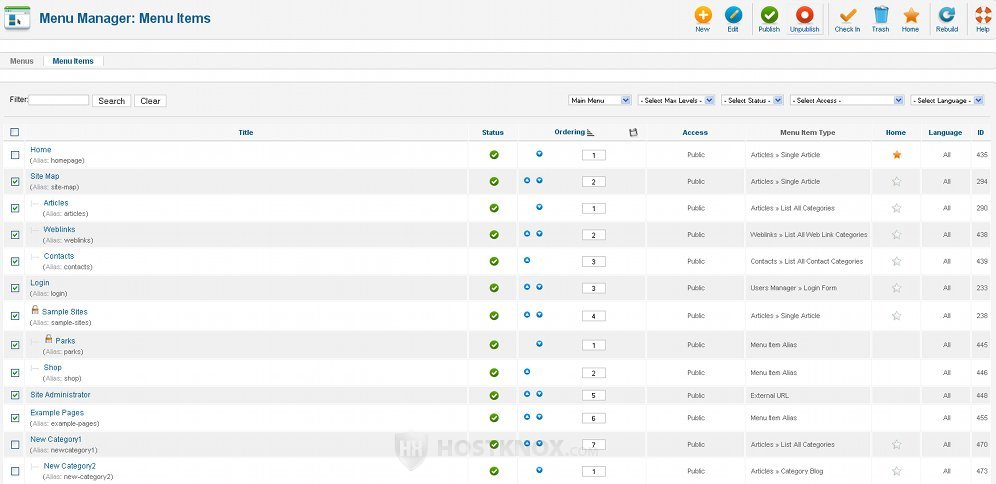Toggle published status of Login item
Viewport: 996px width, 484px height.
tap(494, 288)
